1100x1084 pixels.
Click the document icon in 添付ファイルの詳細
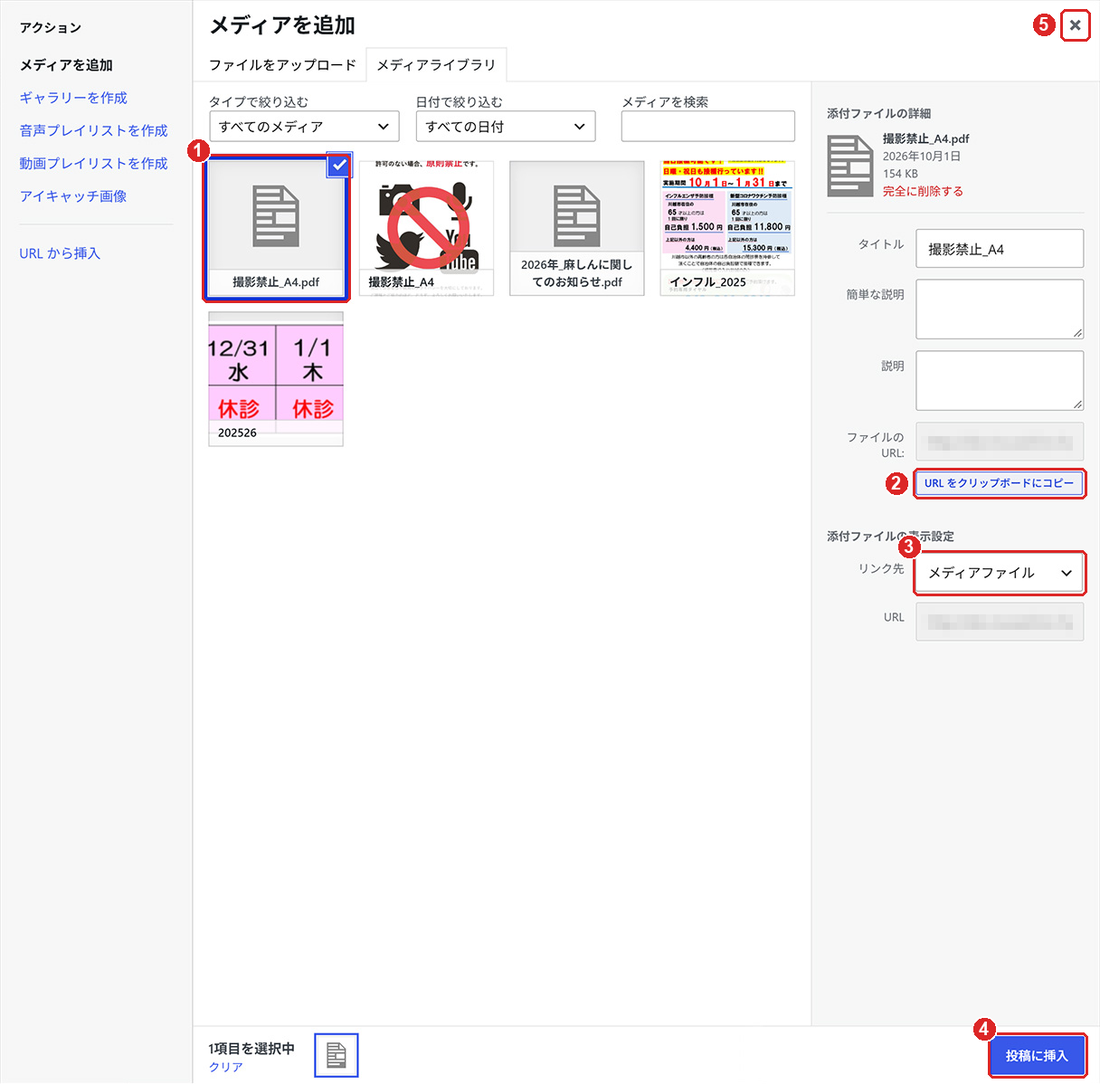tap(850, 166)
